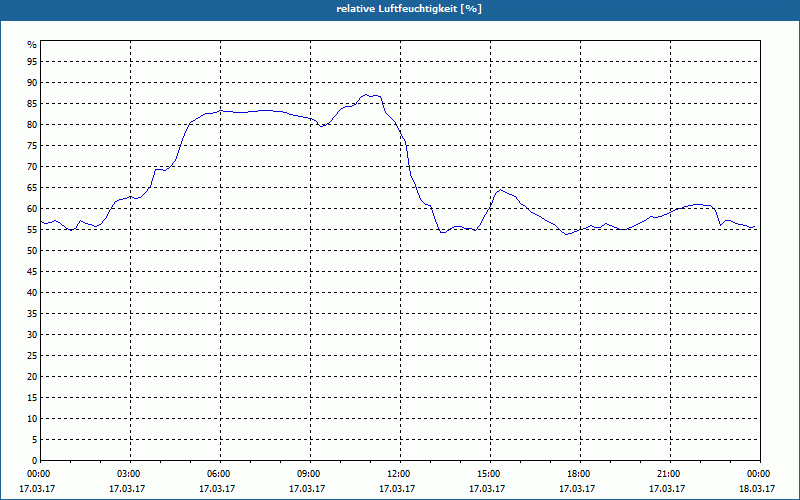
Task: Pick the 18:00 time label
Action: click(x=581, y=474)
